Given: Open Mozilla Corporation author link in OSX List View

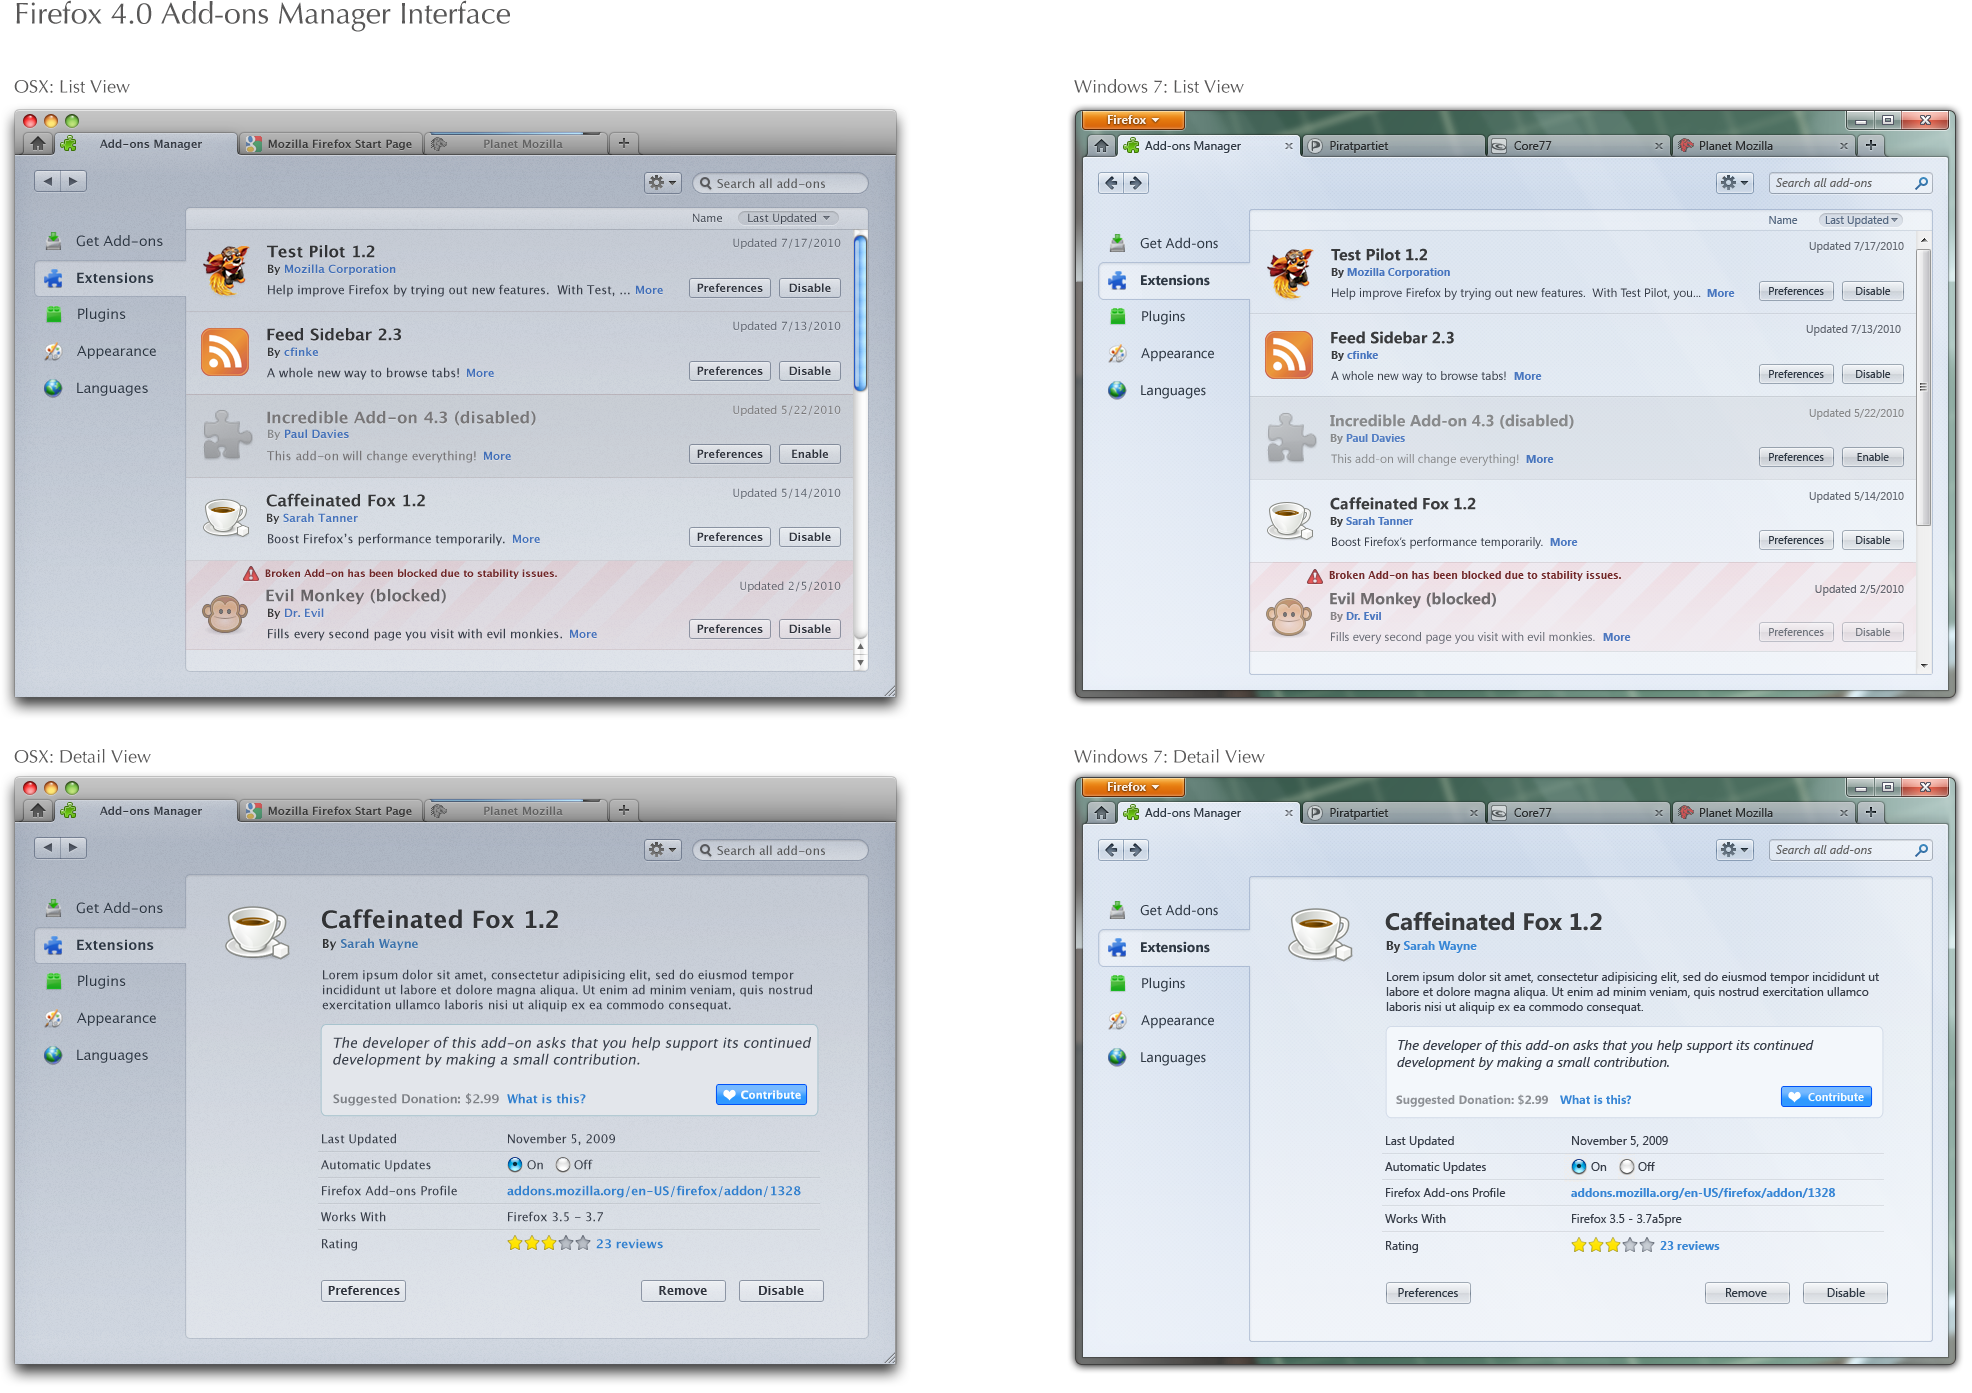Looking at the screenshot, I should 340,269.
